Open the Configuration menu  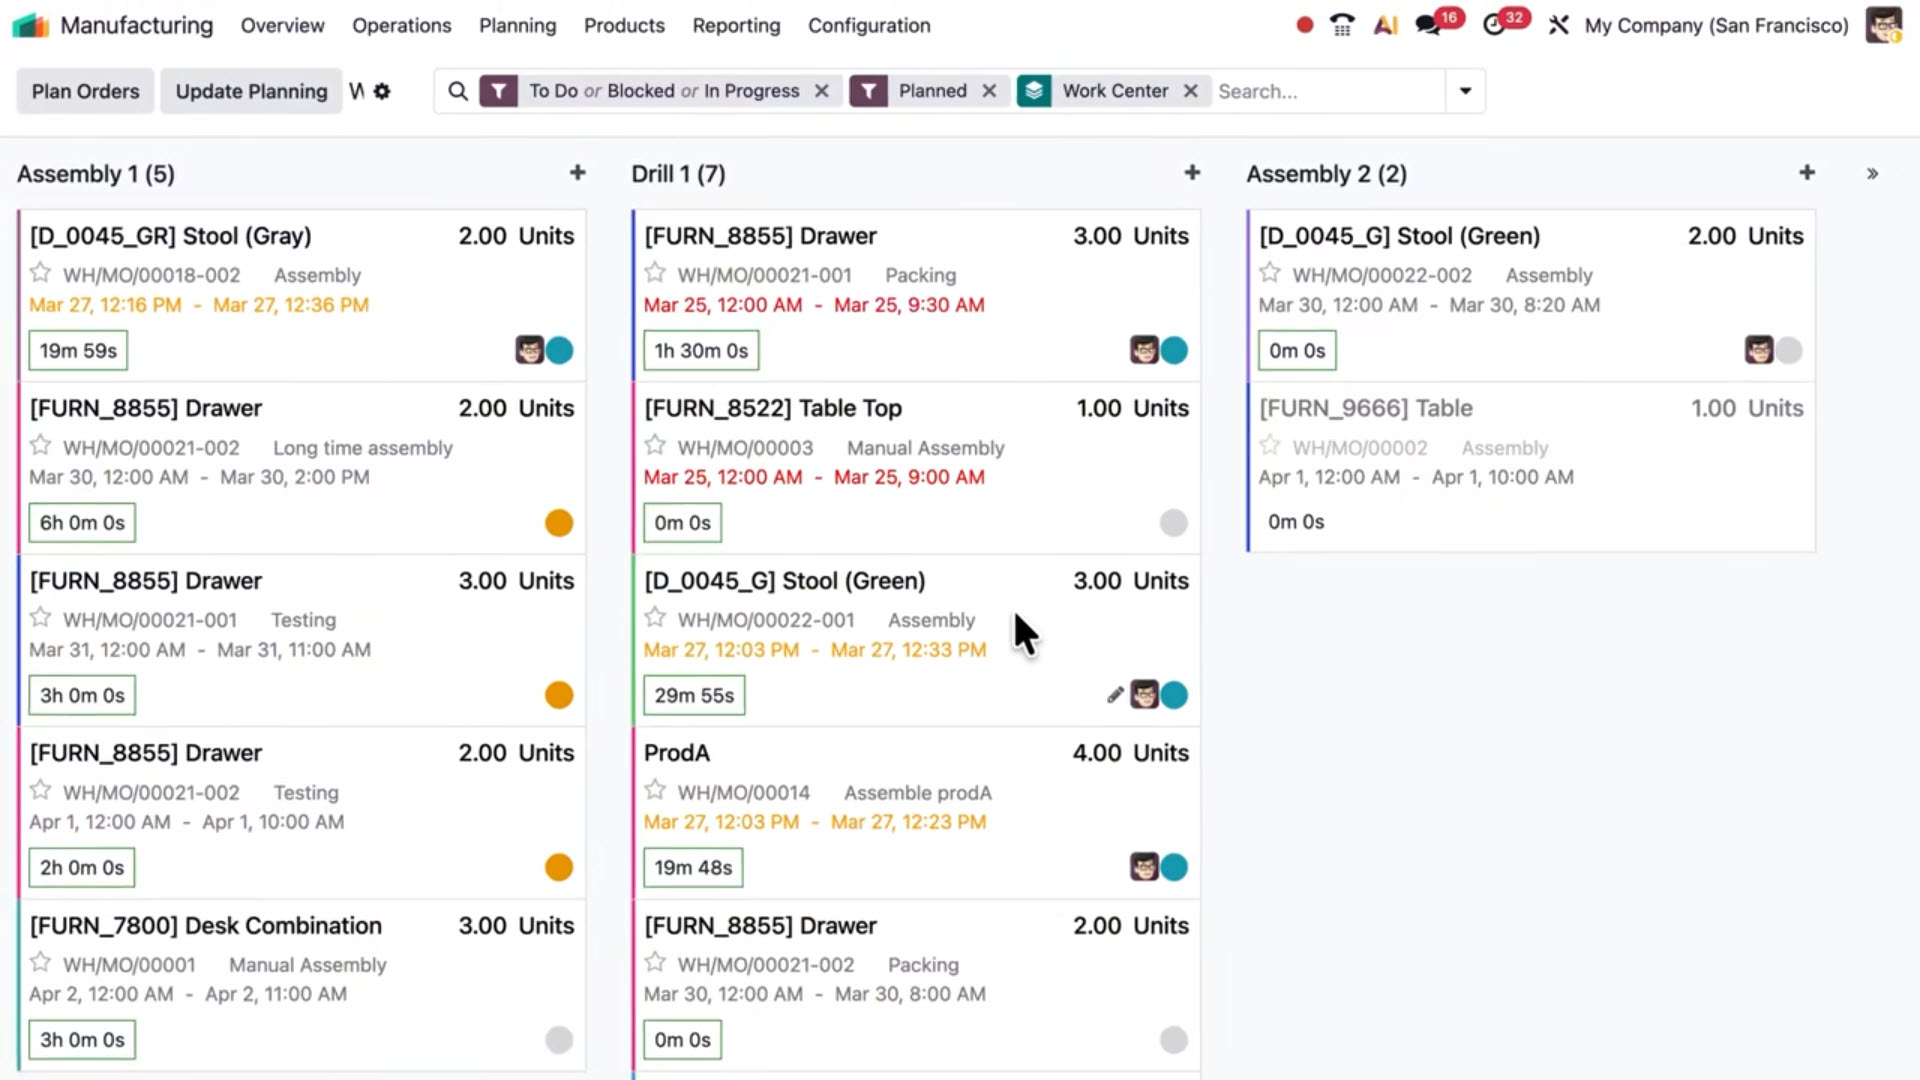[x=868, y=25]
